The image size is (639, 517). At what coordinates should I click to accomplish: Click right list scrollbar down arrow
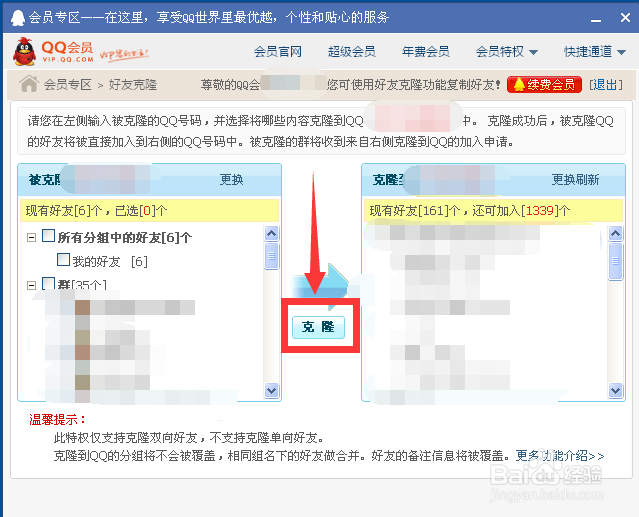coord(615,390)
